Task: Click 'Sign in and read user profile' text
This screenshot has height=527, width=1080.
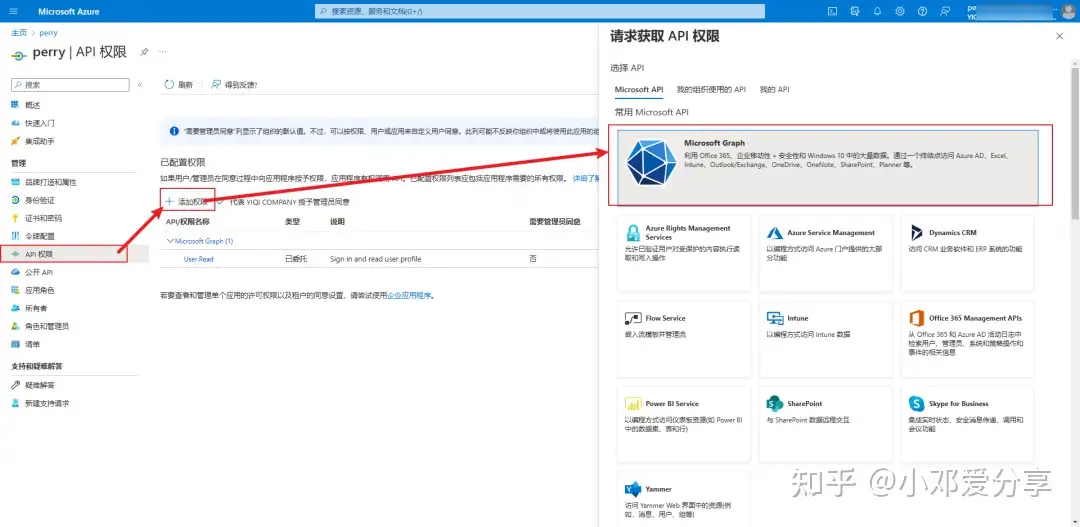Action: [375, 259]
